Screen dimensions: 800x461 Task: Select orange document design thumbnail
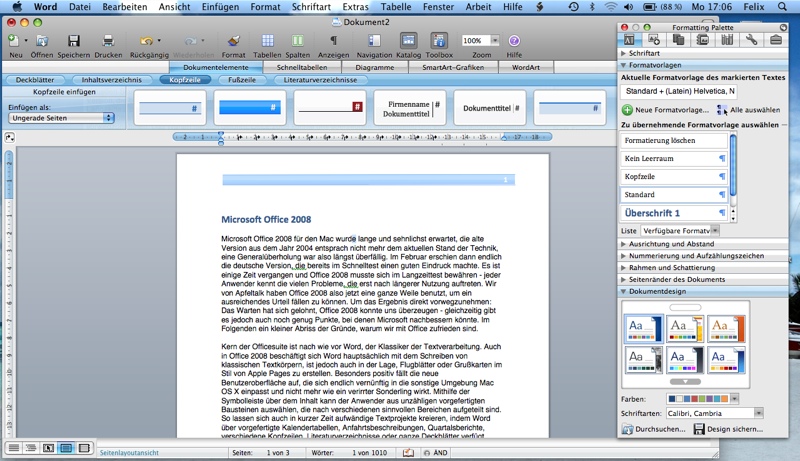point(725,328)
